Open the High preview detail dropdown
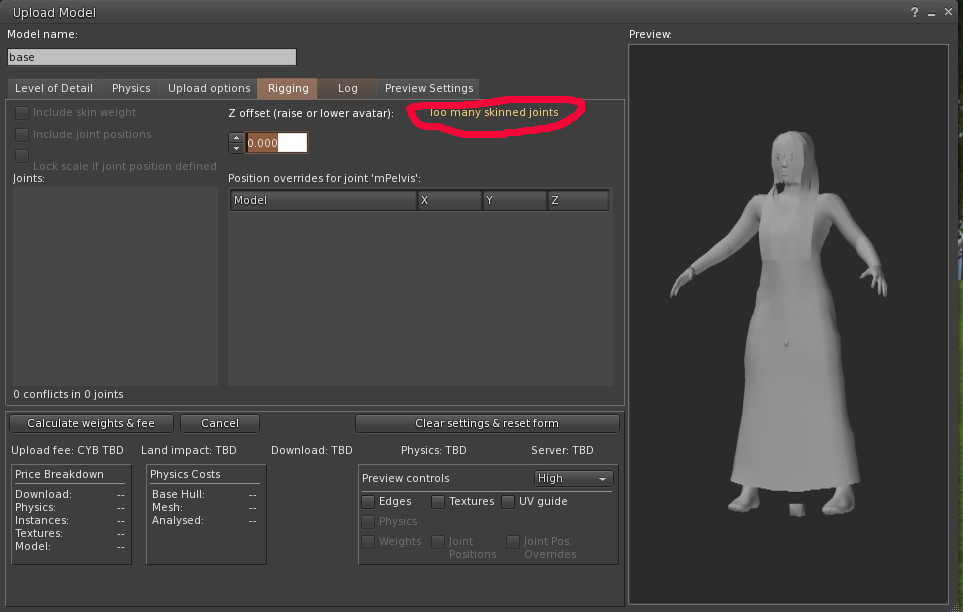 [x=573, y=479]
